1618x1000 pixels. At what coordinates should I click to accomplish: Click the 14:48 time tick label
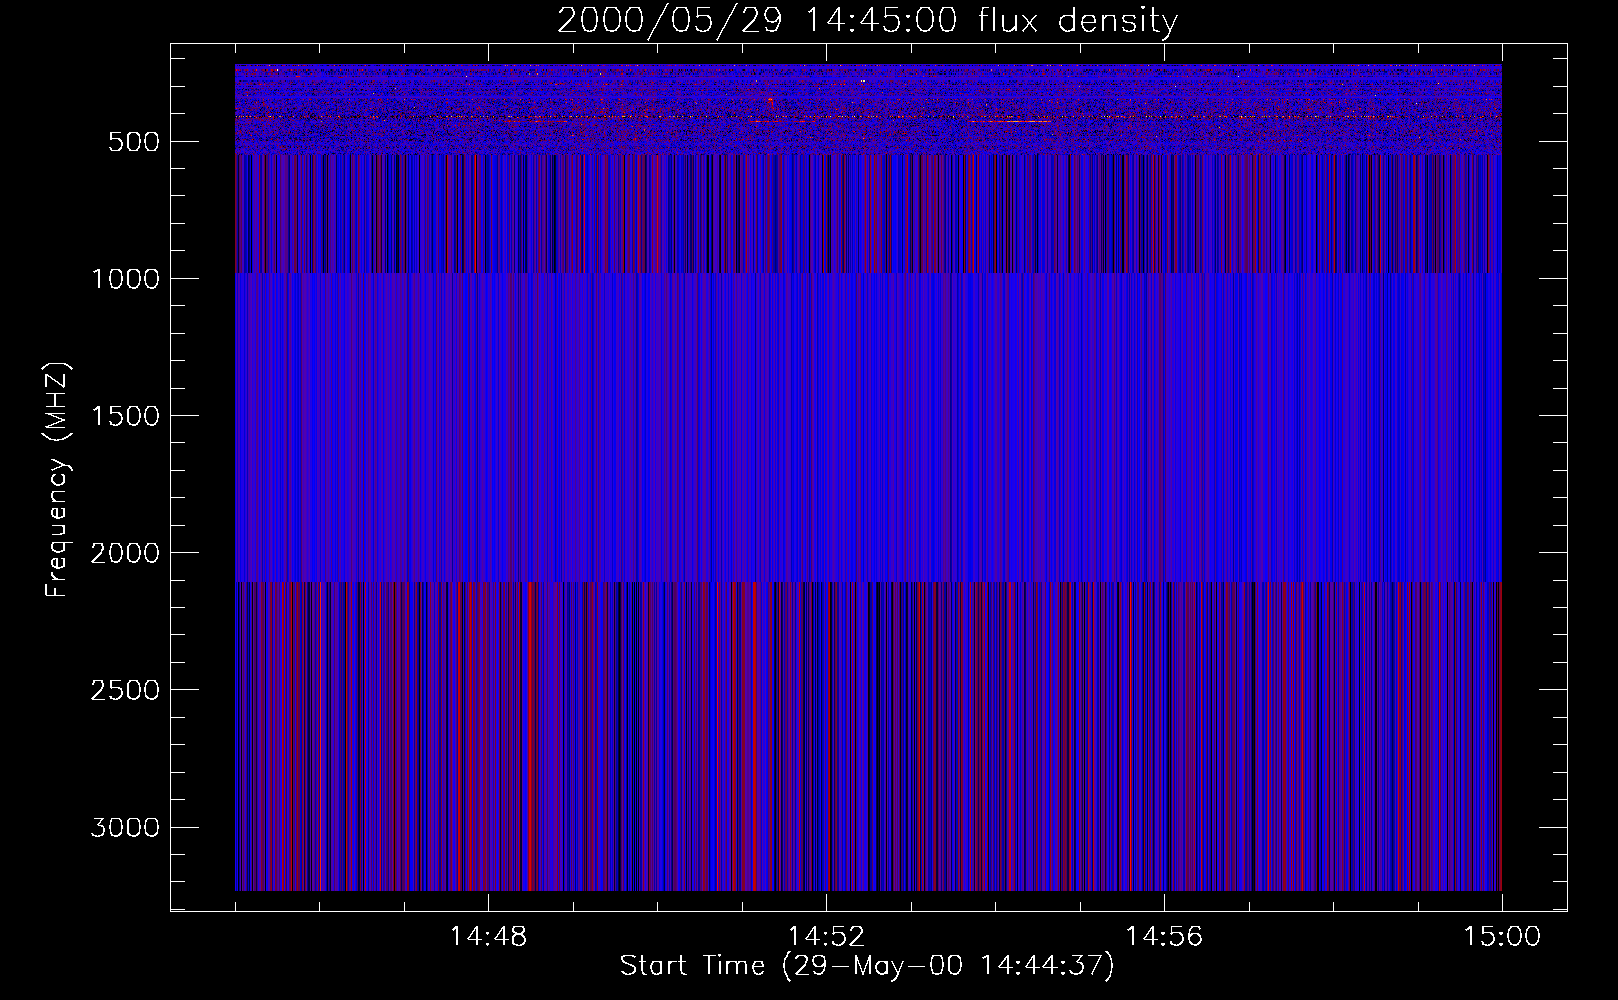[488, 937]
